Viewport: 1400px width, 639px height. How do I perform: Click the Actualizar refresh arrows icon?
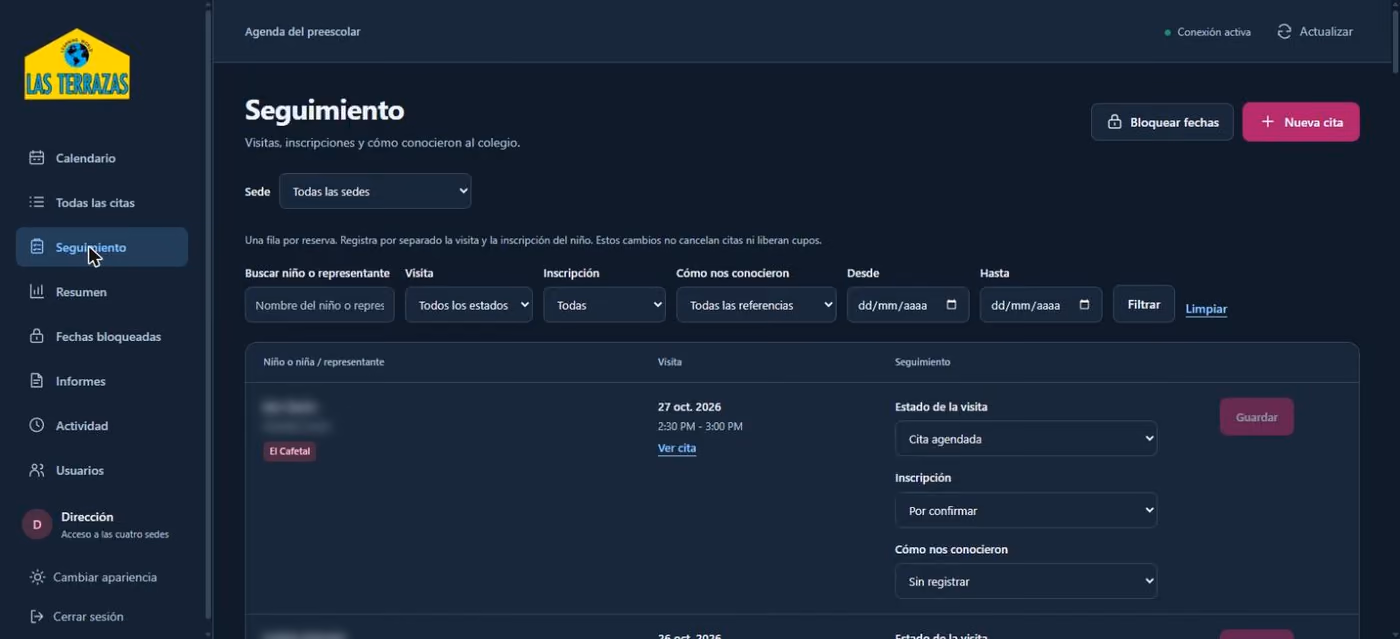(x=1284, y=32)
